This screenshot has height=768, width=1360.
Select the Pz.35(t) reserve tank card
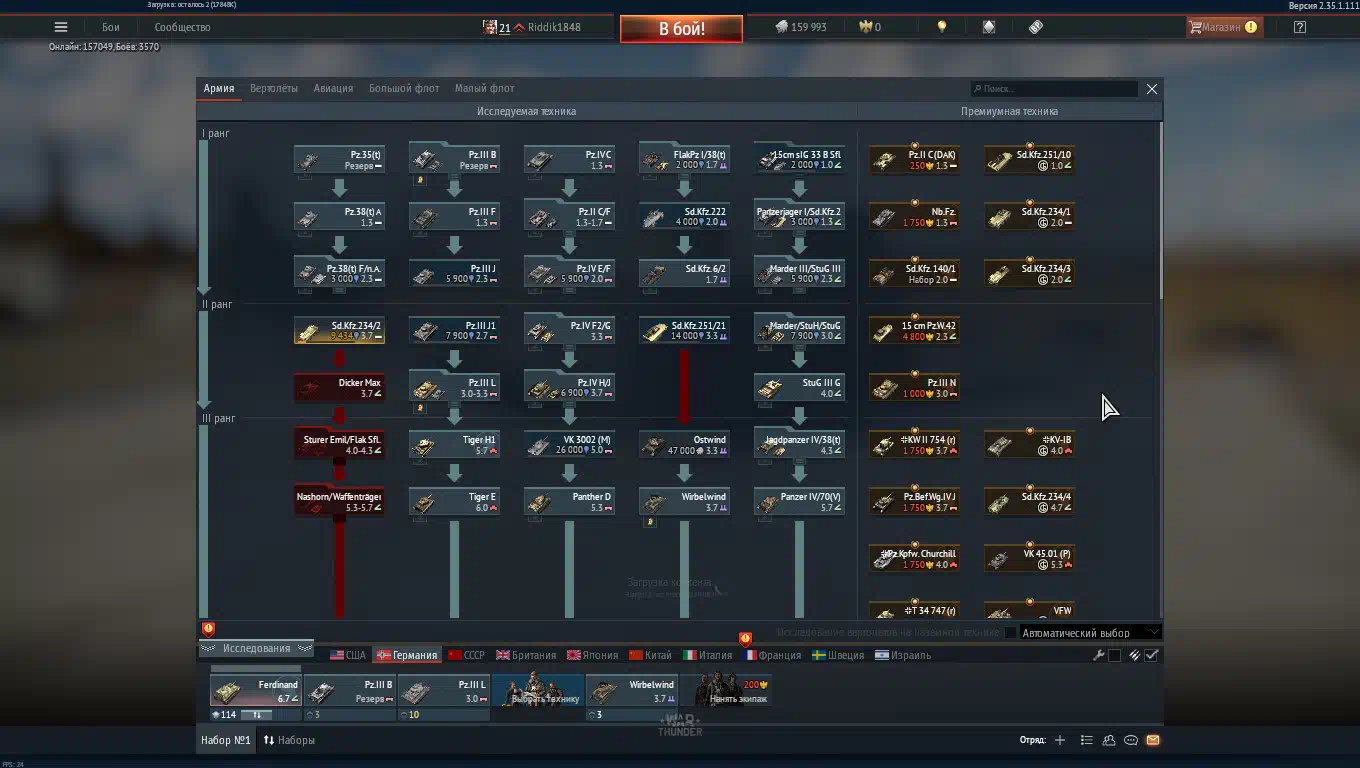click(340, 160)
